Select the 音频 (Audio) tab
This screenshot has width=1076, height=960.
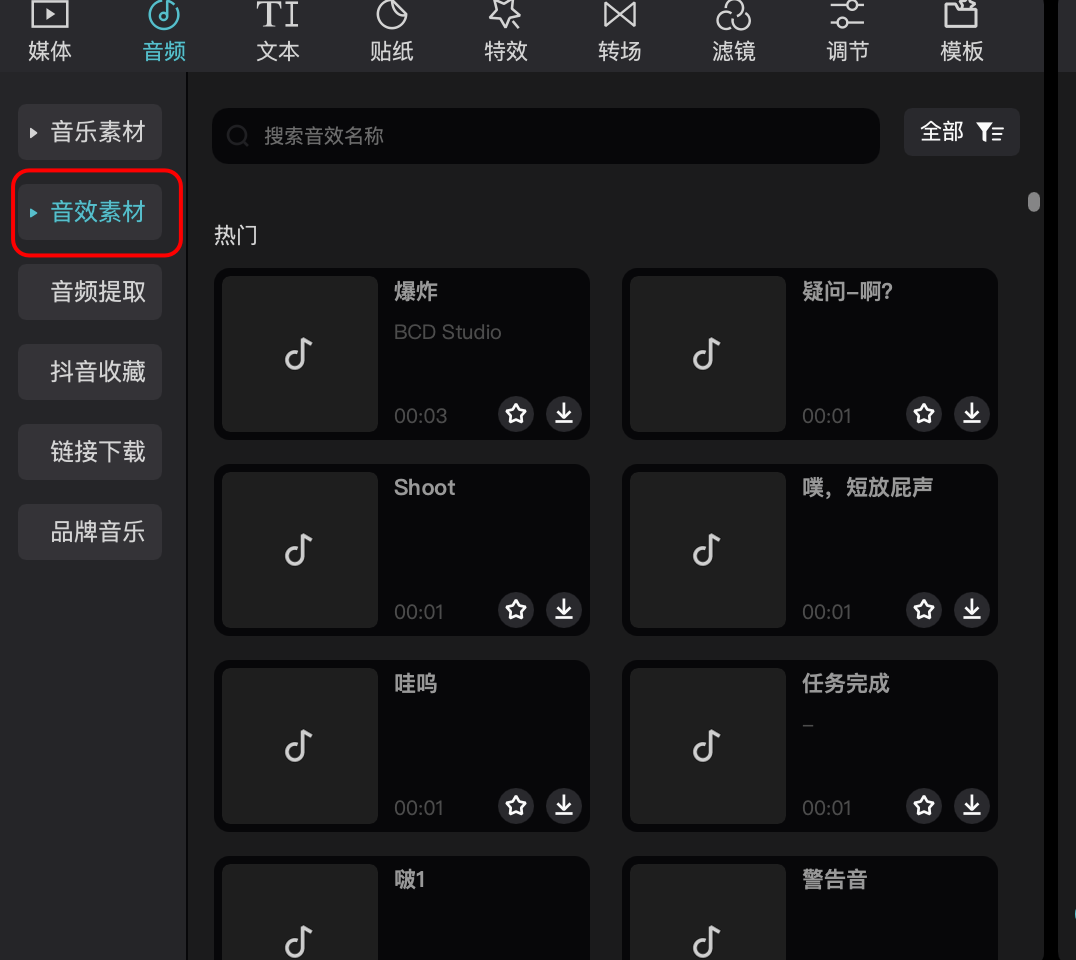pyautogui.click(x=164, y=33)
